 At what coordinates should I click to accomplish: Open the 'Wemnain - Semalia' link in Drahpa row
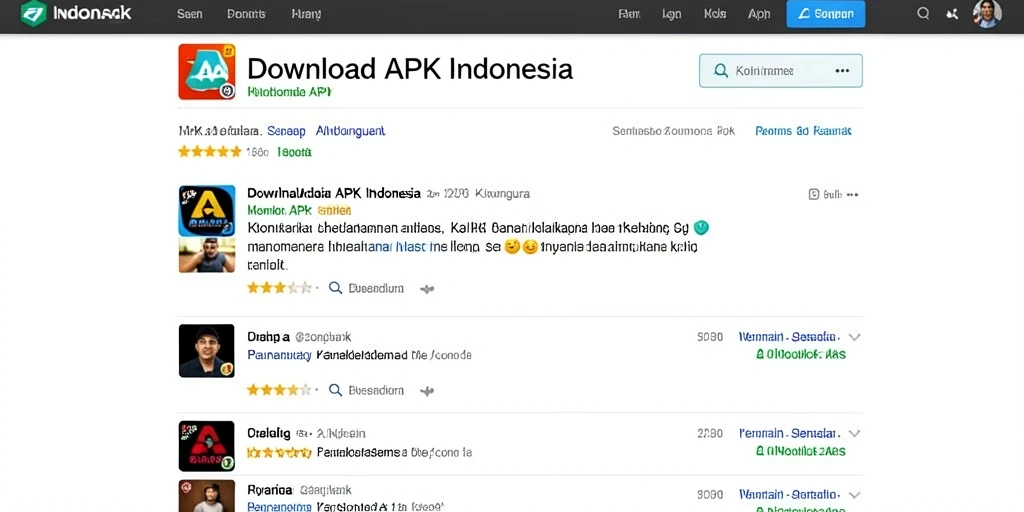(788, 337)
